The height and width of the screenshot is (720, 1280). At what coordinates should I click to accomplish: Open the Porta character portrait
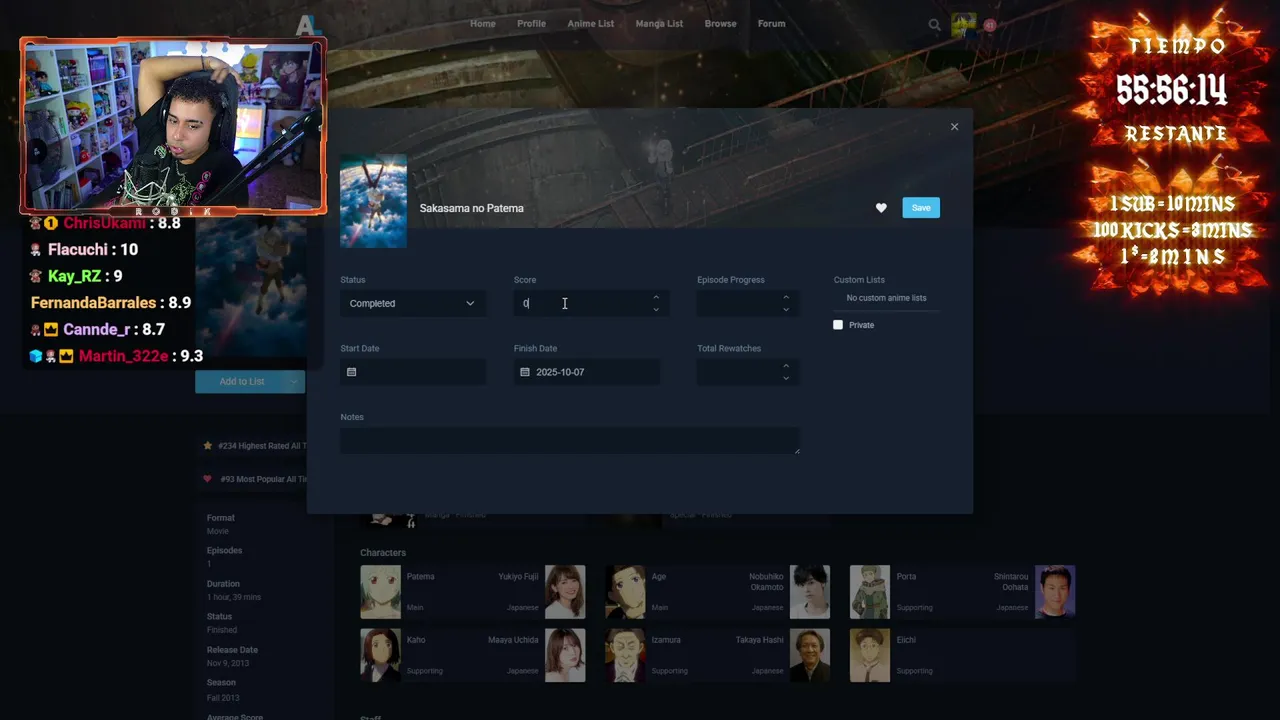click(x=870, y=591)
